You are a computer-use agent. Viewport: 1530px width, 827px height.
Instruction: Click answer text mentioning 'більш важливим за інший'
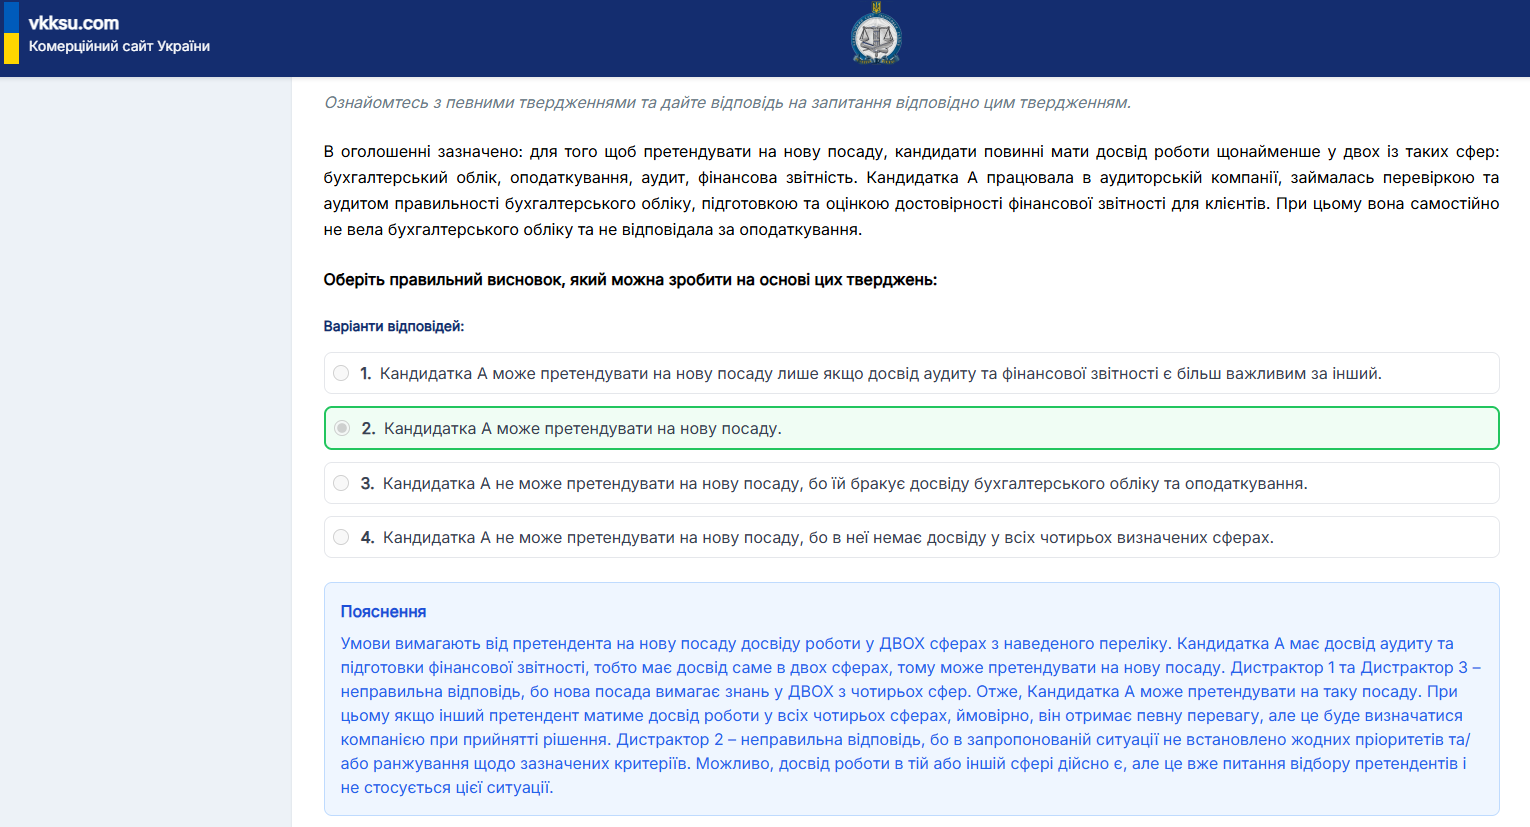881,373
